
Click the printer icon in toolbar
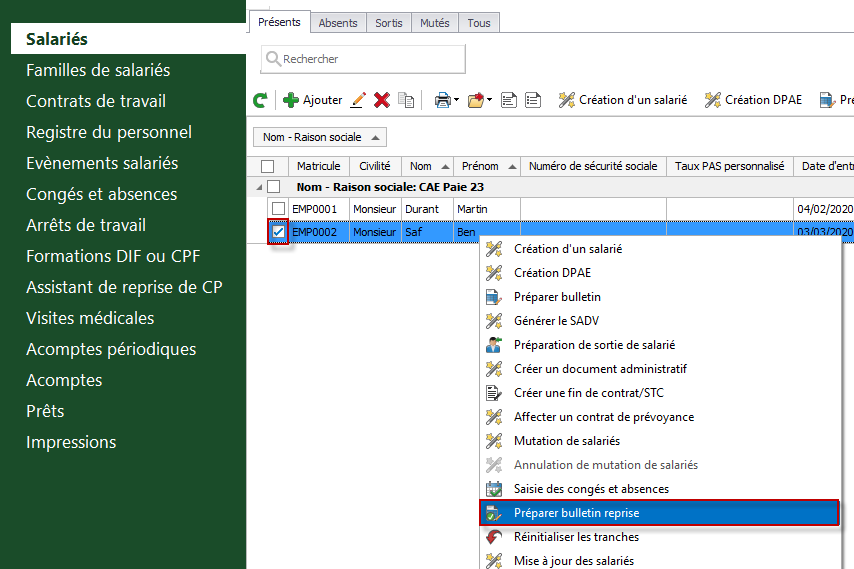click(x=442, y=100)
